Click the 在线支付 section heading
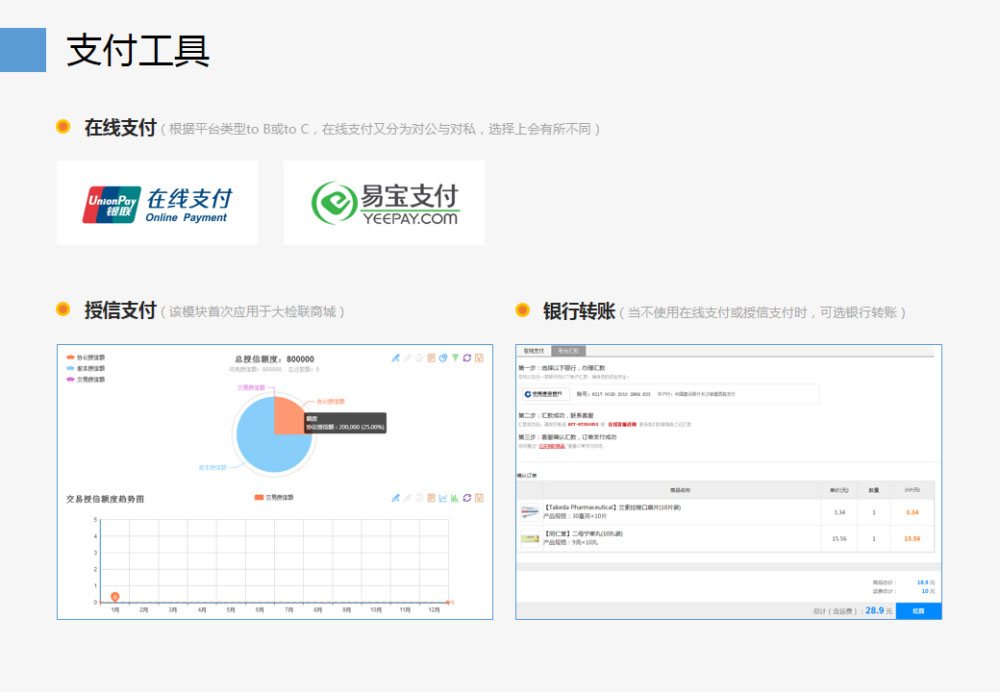Image resolution: width=1000 pixels, height=692 pixels. pyautogui.click(x=121, y=128)
